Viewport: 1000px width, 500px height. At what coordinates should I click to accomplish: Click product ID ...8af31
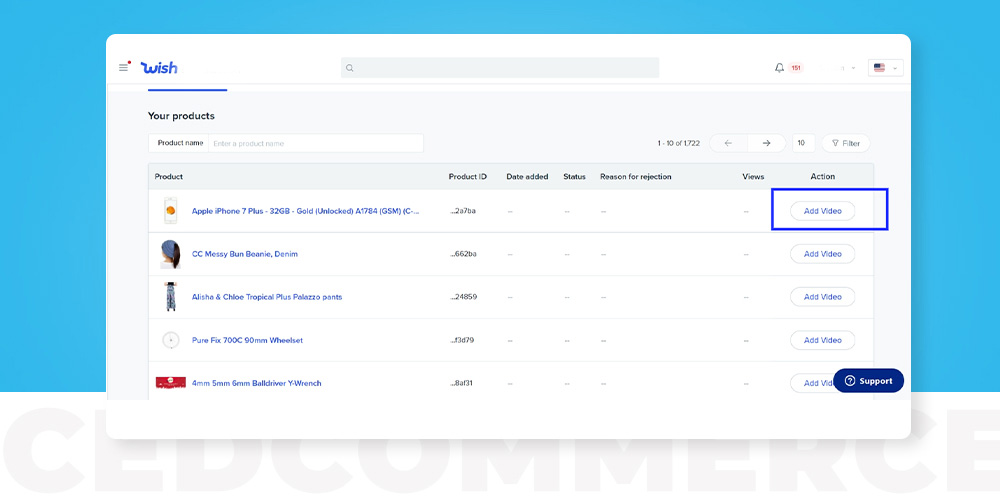tap(462, 383)
